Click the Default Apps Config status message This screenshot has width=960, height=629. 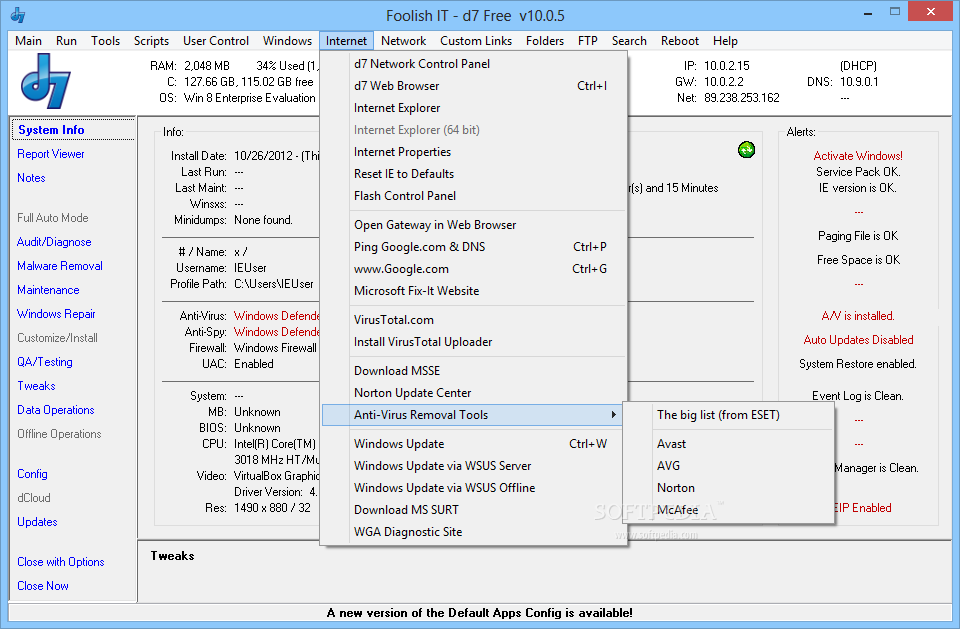[479, 612]
